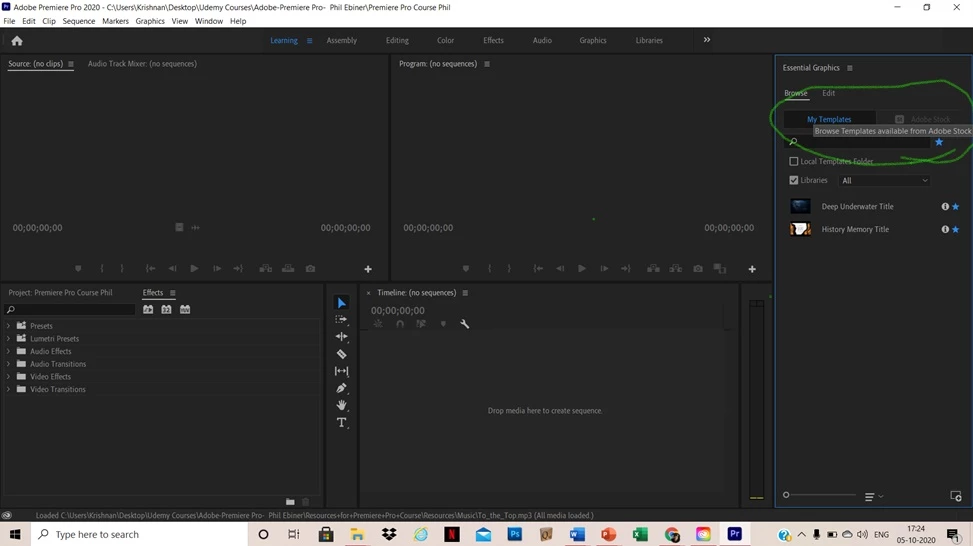Expand the Video Effects folder
Image resolution: width=973 pixels, height=546 pixels.
pyautogui.click(x=8, y=377)
